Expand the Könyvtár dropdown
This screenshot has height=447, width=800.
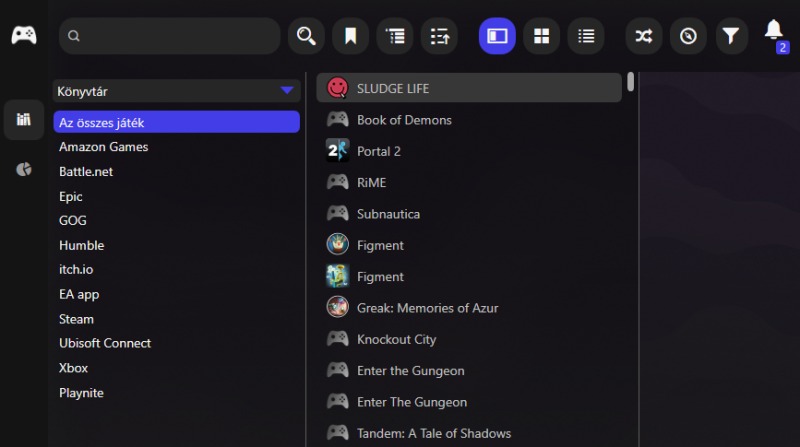pos(177,91)
